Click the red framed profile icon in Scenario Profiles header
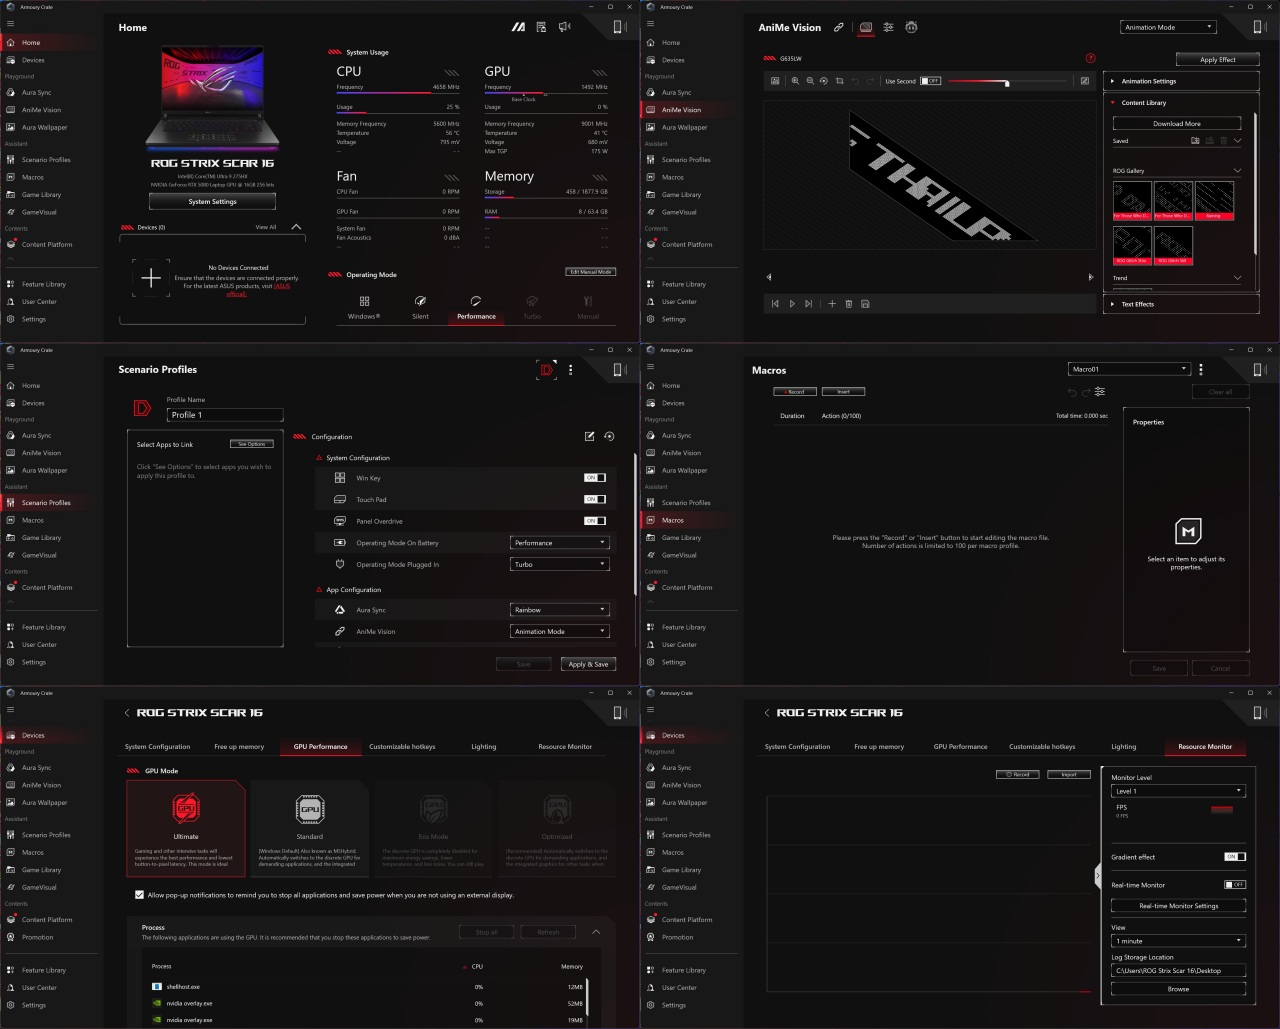This screenshot has width=1280, height=1029. (x=546, y=370)
